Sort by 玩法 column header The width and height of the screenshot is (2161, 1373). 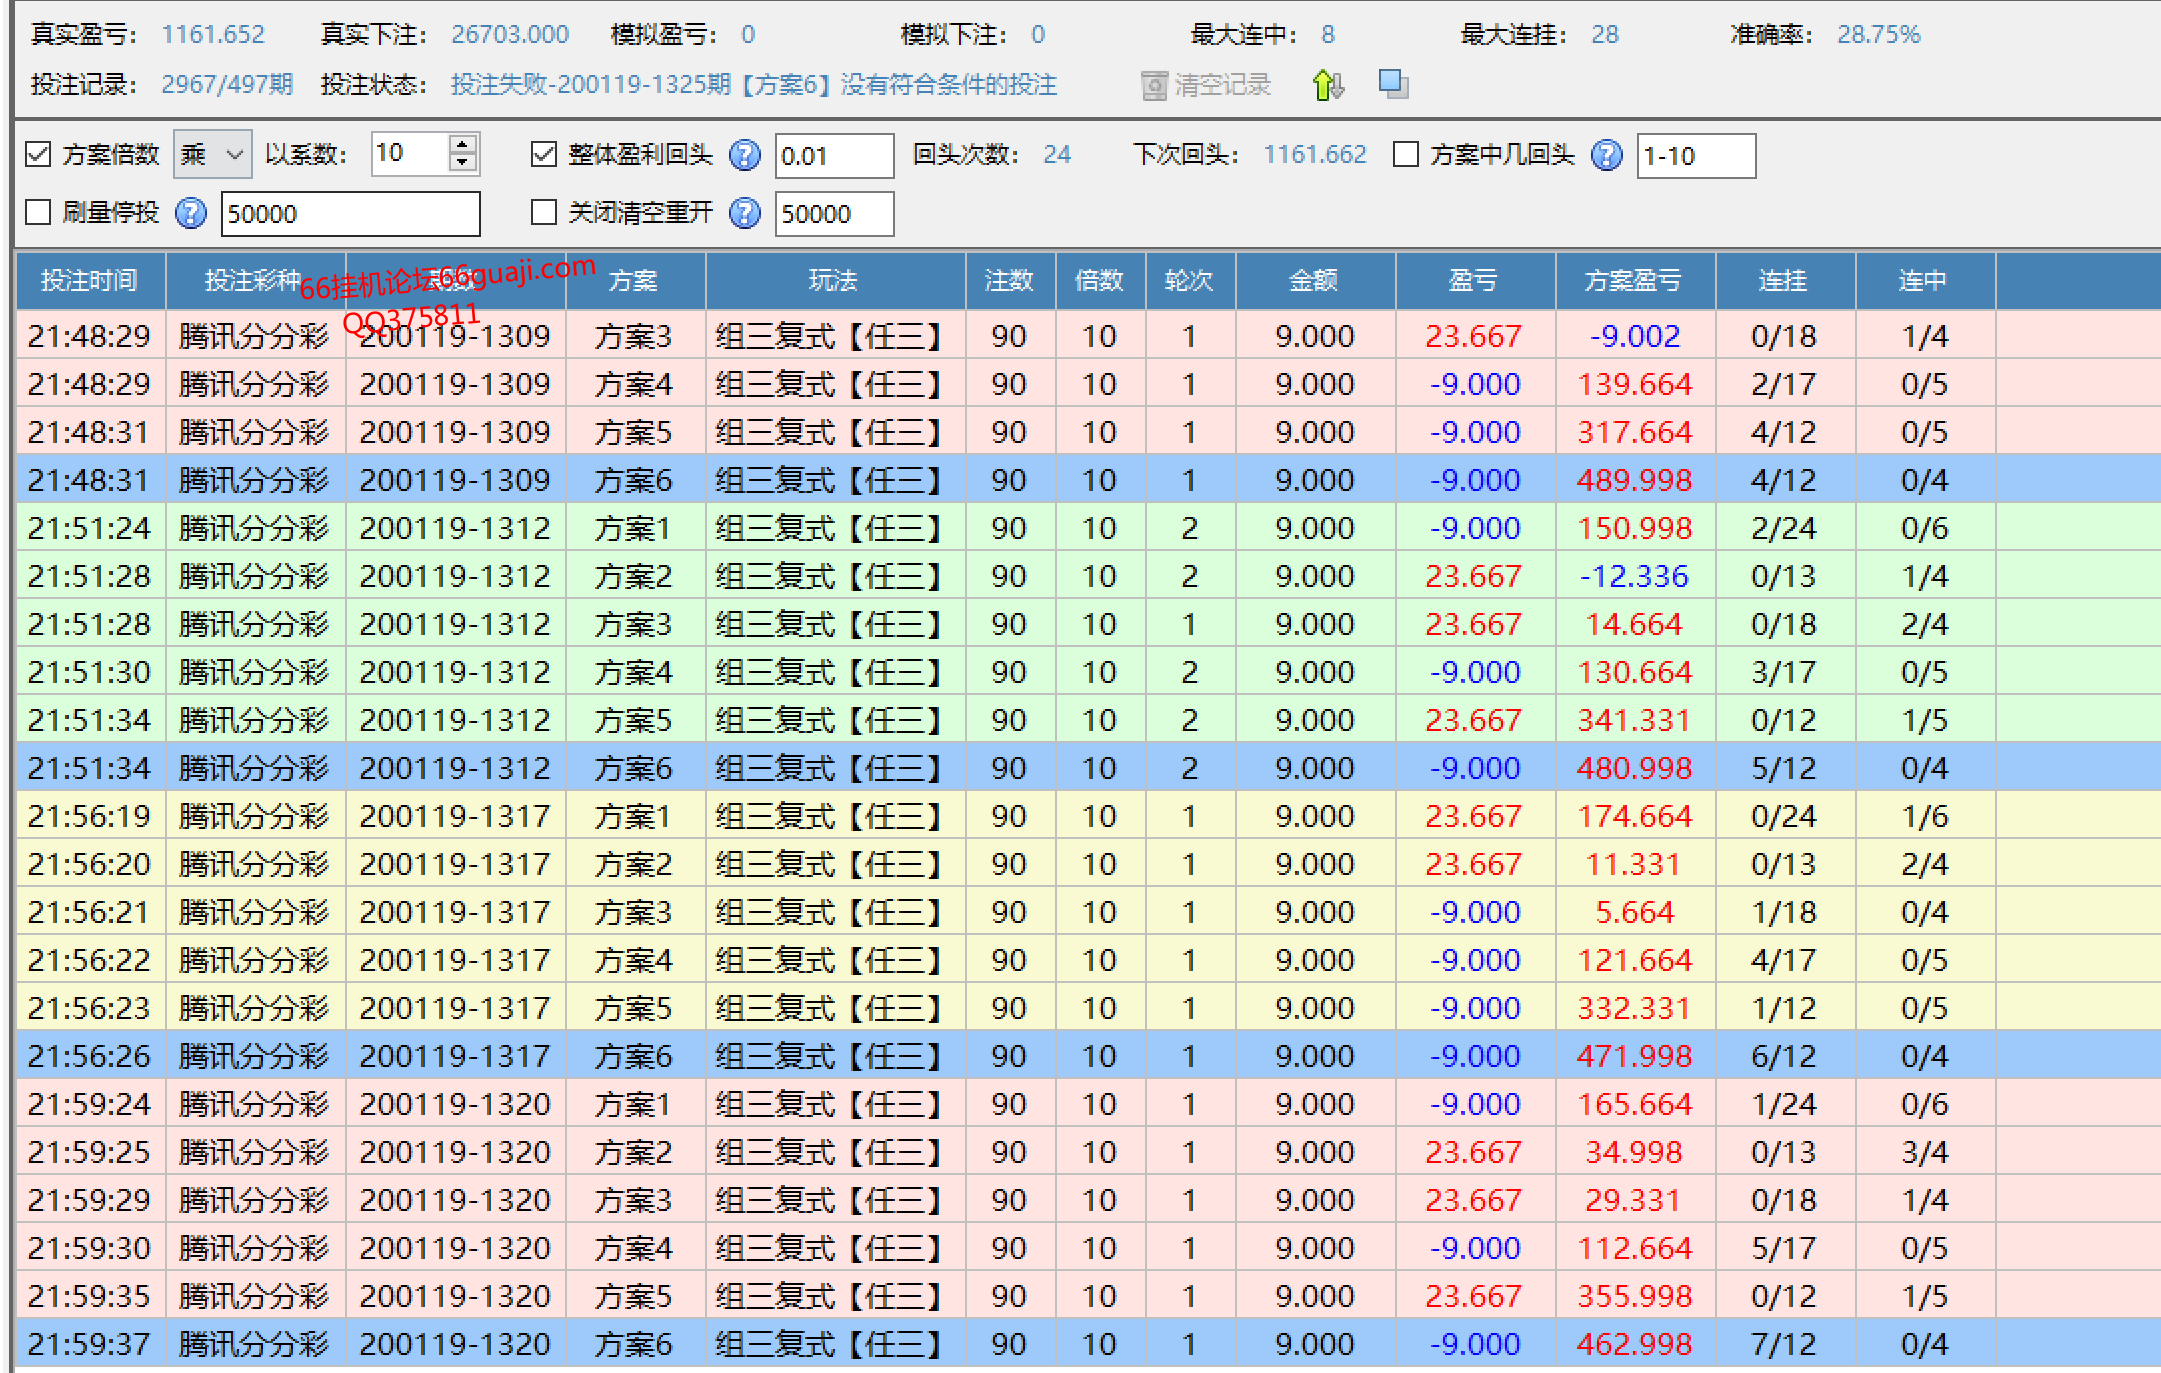(834, 281)
